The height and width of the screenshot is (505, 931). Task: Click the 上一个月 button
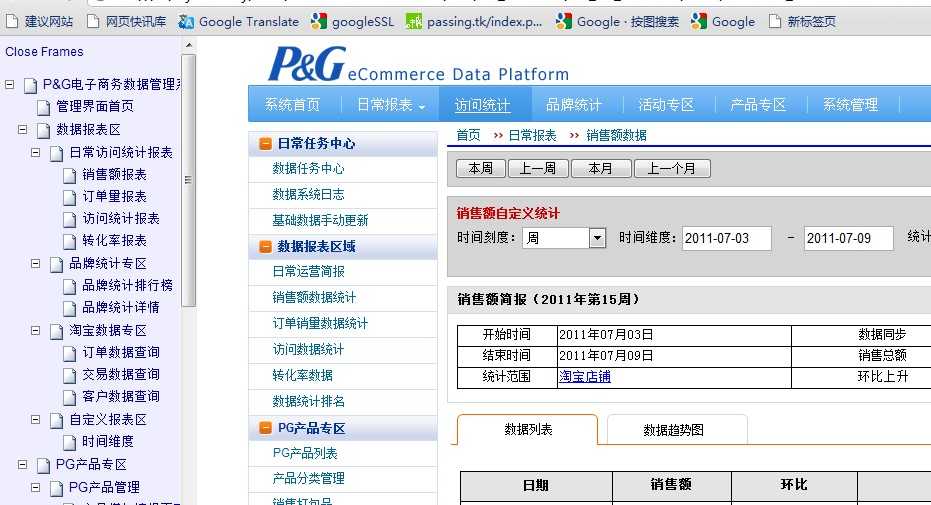pyautogui.click(x=672, y=169)
